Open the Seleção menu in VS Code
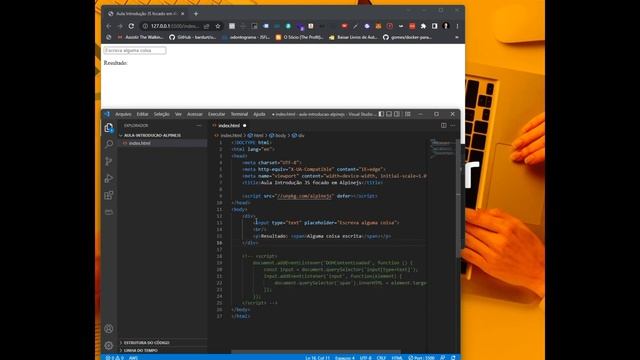 [162, 114]
